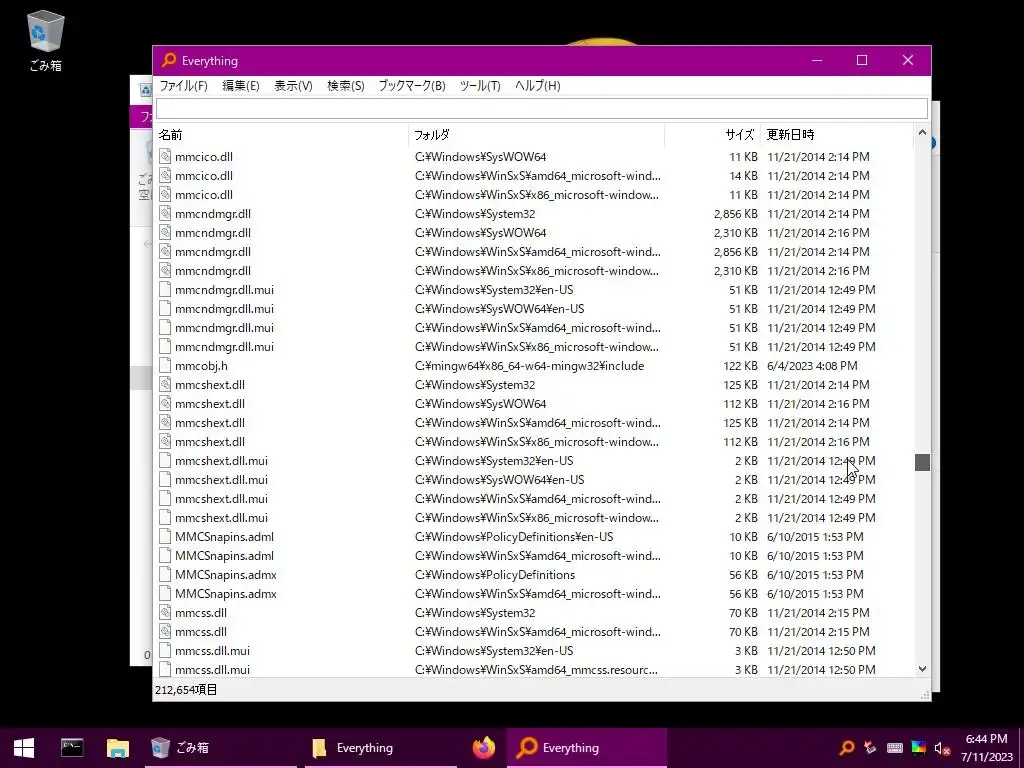
Task: Open the 編集(E) menu
Action: click(240, 86)
